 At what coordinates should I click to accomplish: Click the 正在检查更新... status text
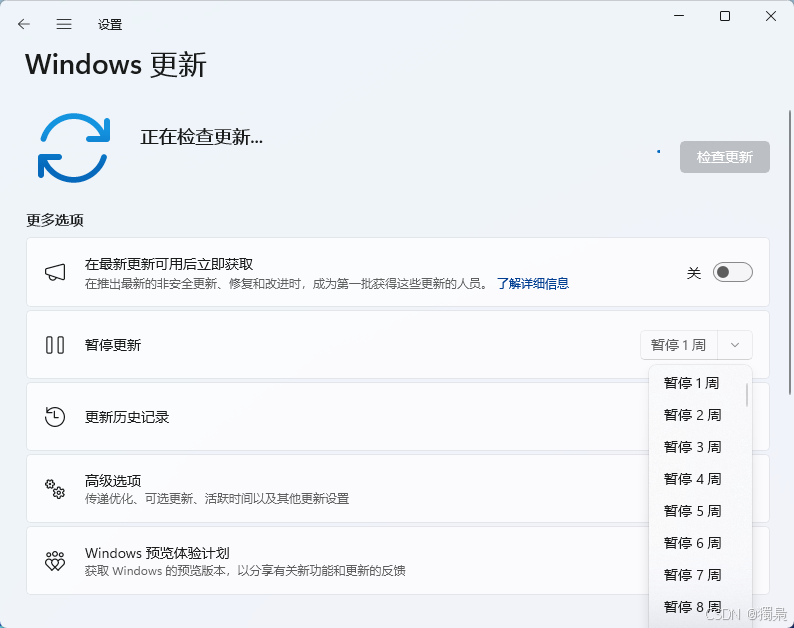coord(202,137)
